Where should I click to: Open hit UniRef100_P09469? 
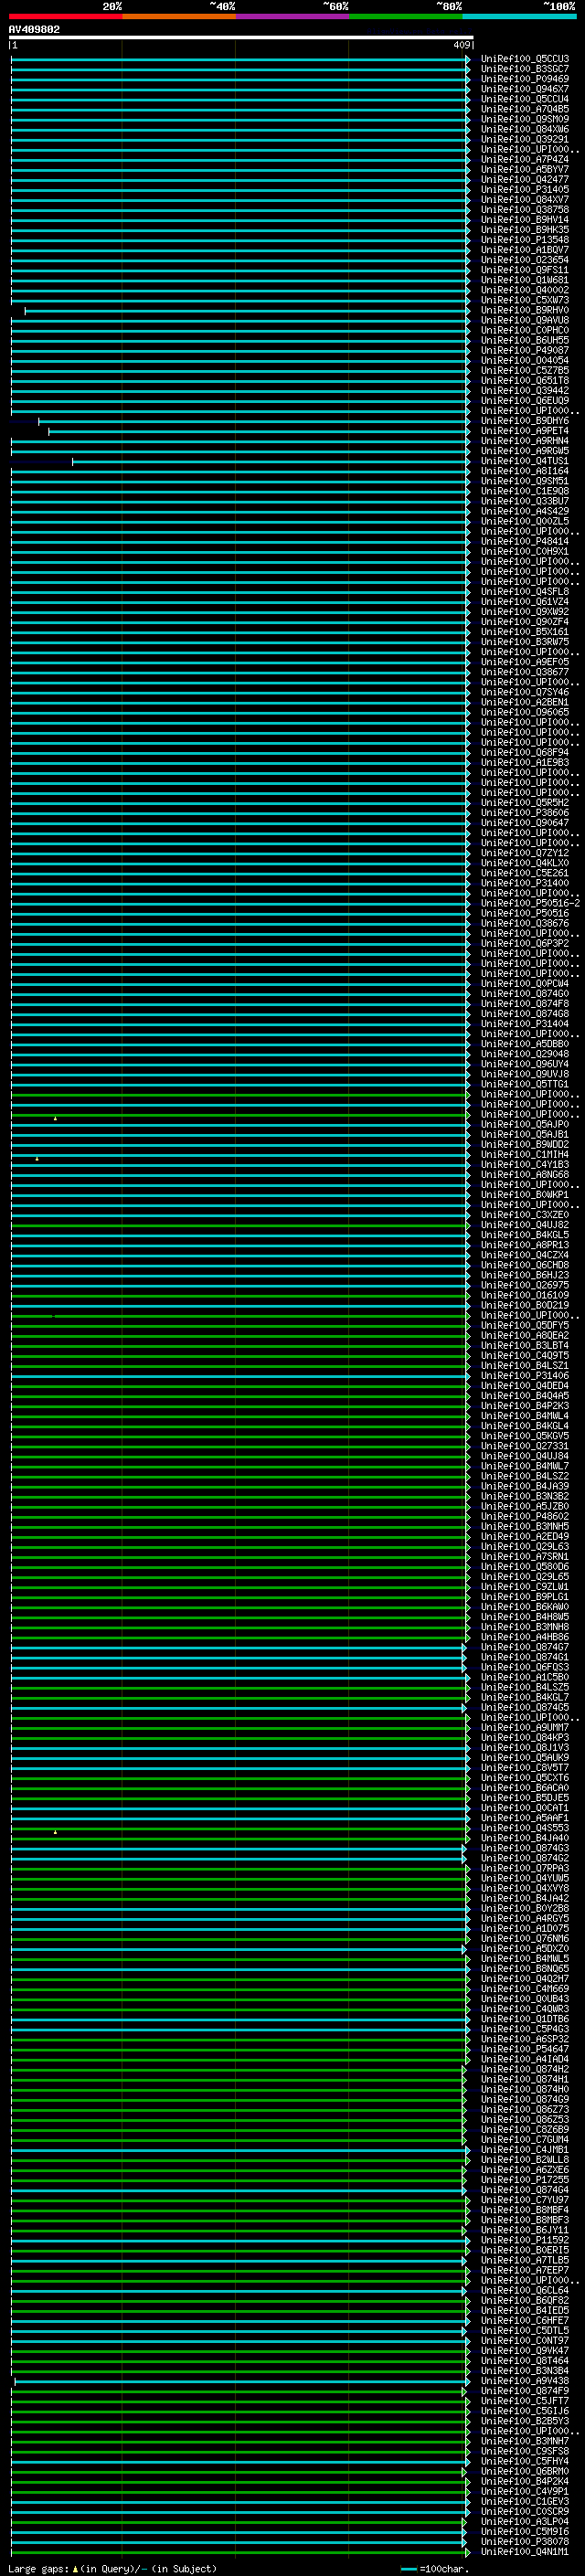pos(524,79)
